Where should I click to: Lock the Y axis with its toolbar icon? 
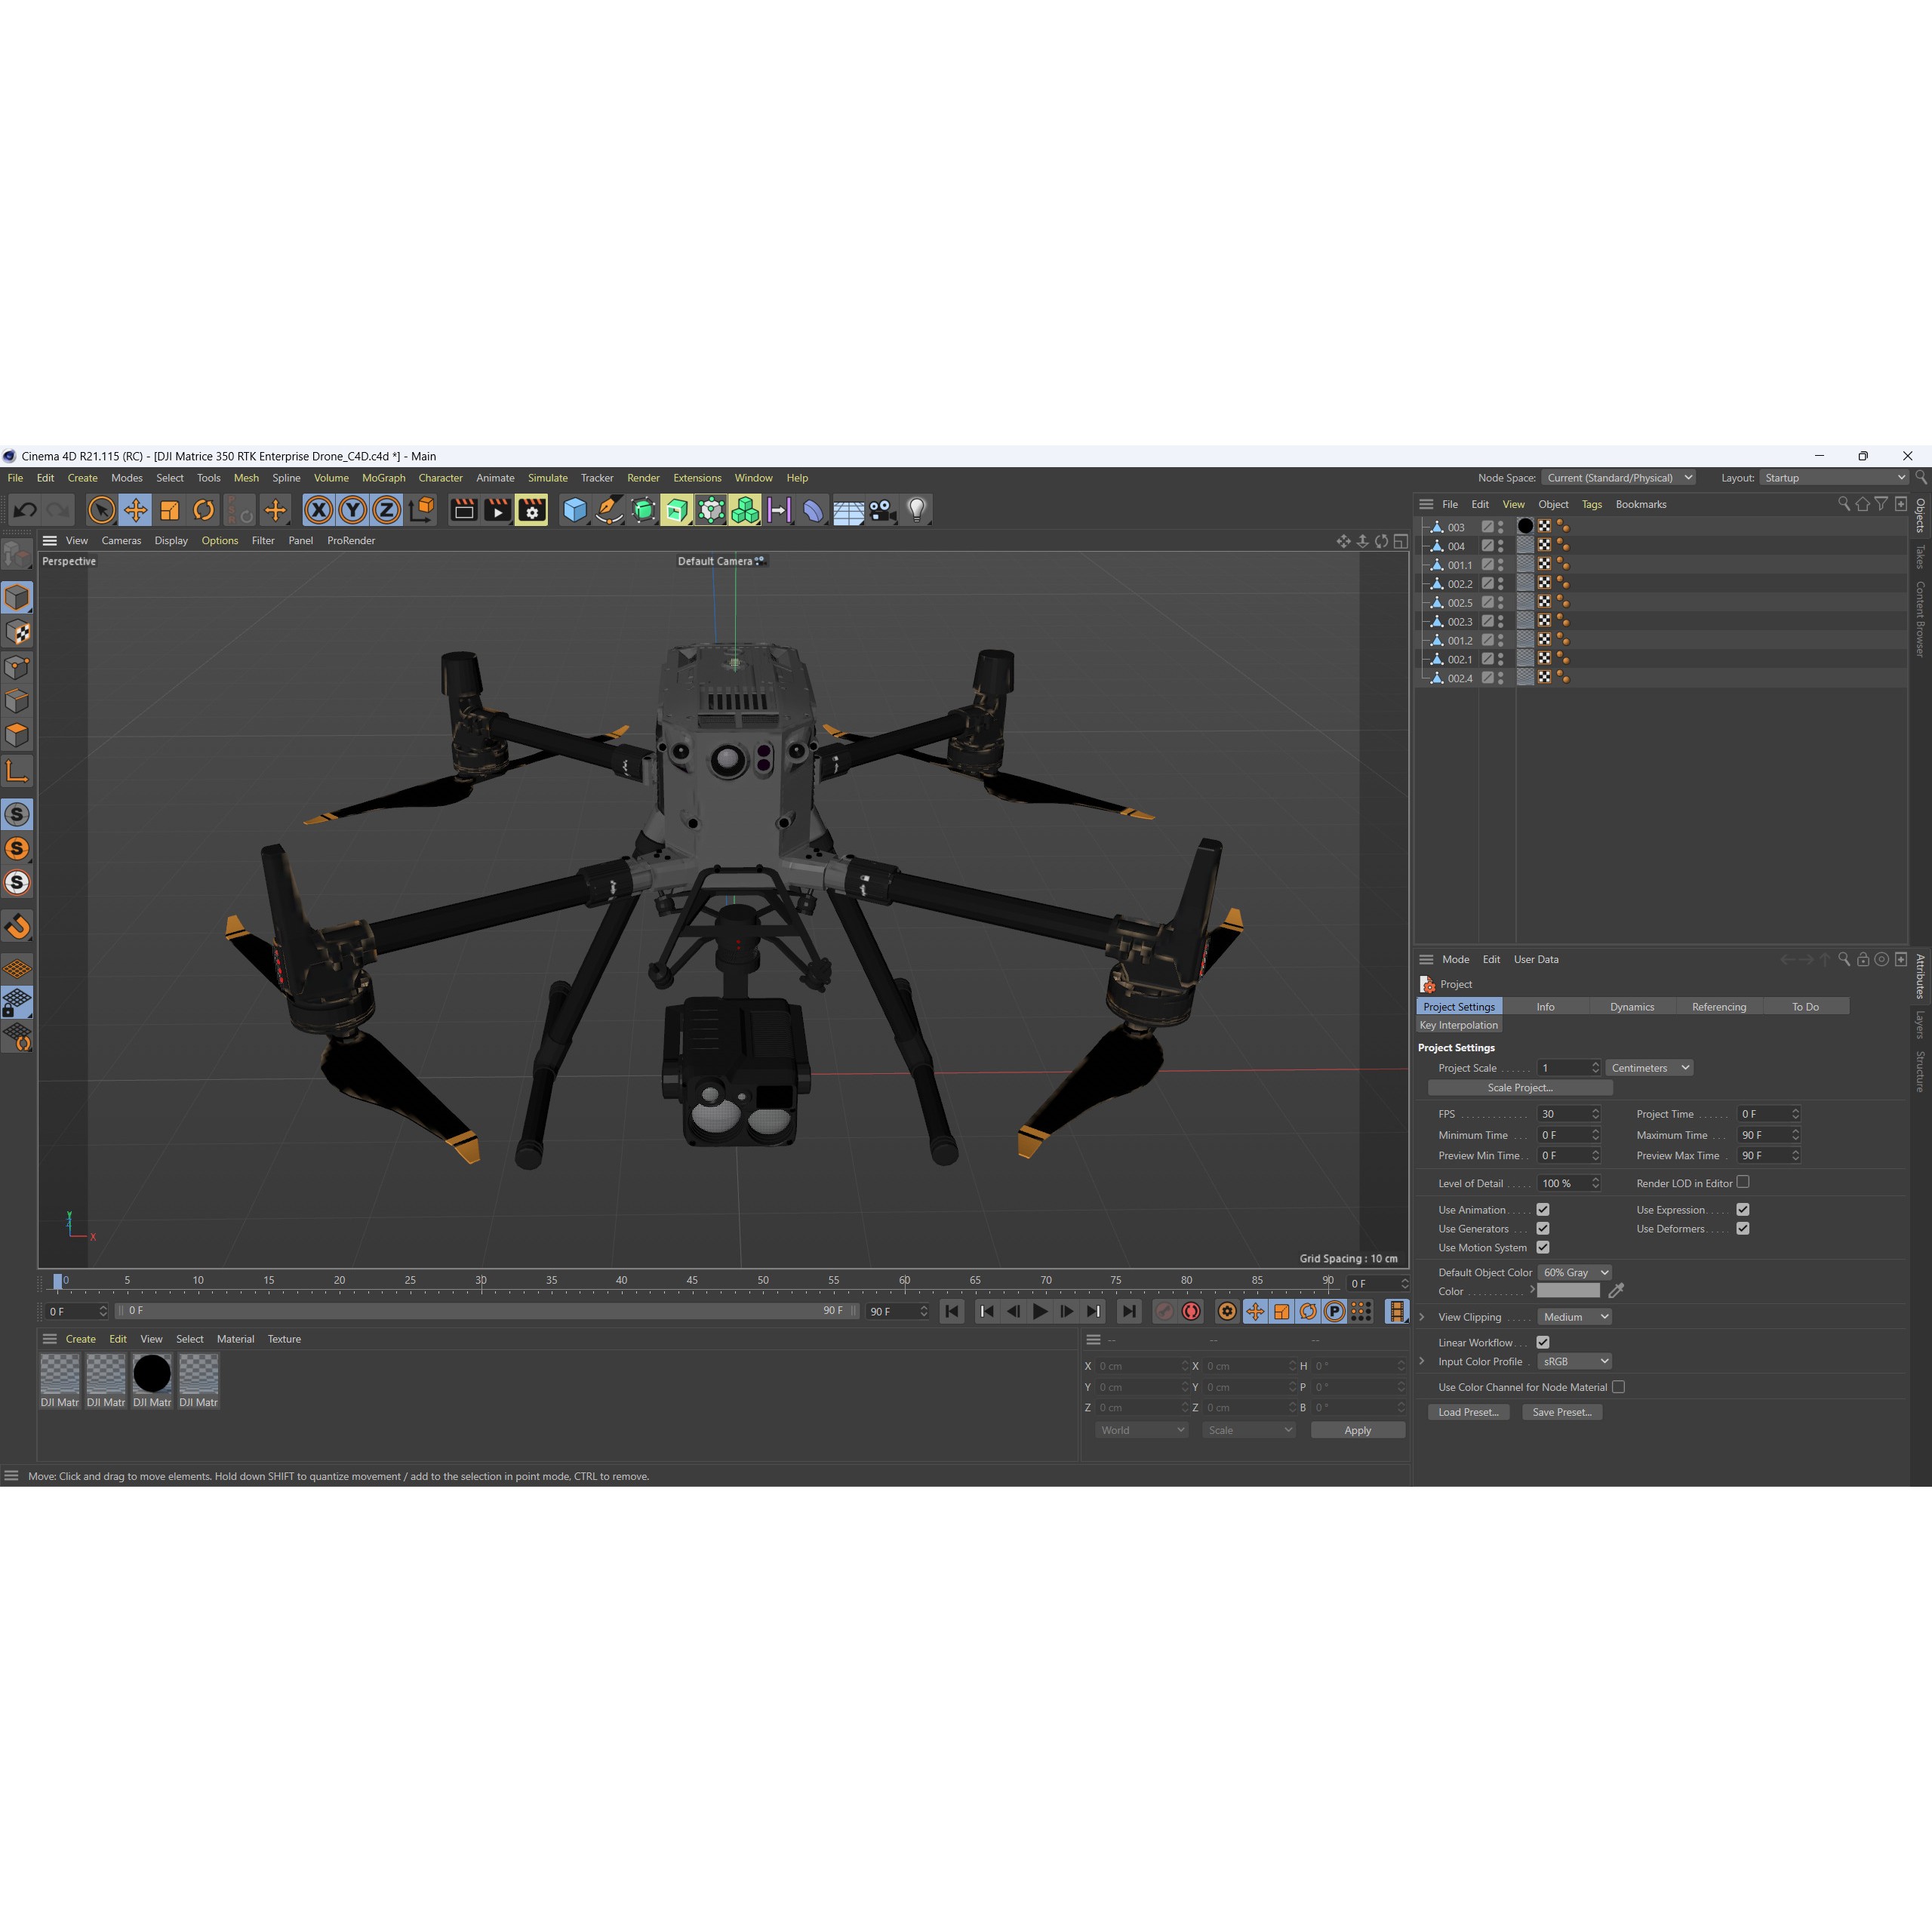coord(352,510)
